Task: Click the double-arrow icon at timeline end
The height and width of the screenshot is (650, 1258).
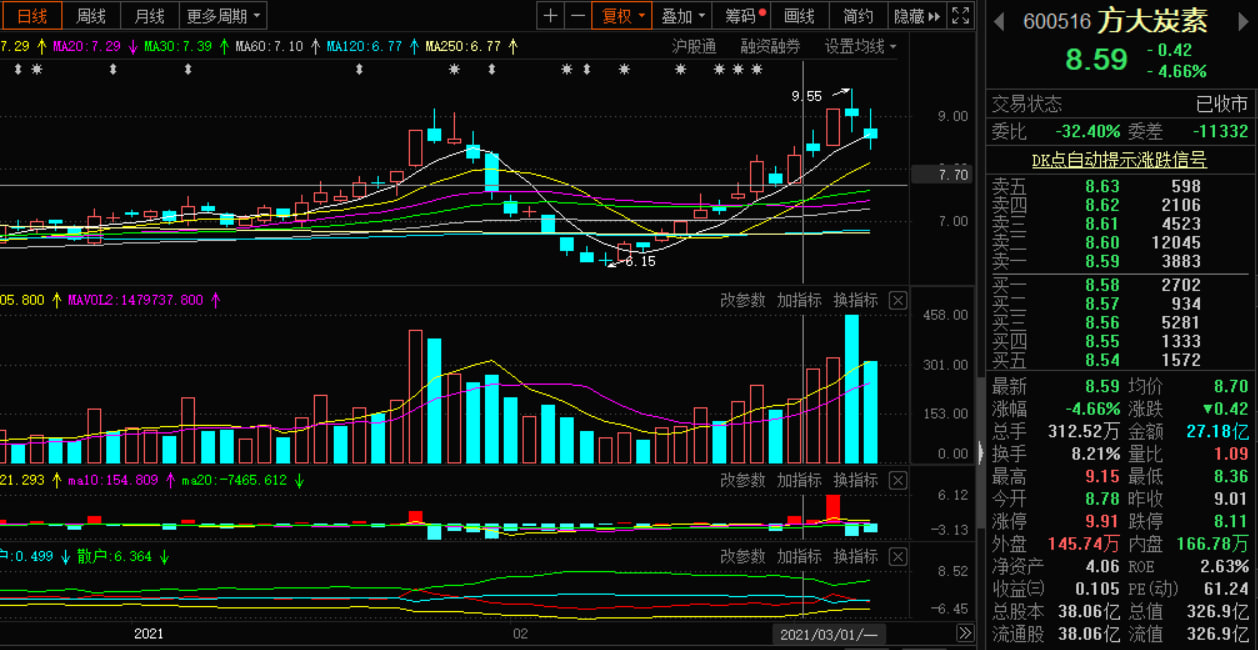Action: 964,633
